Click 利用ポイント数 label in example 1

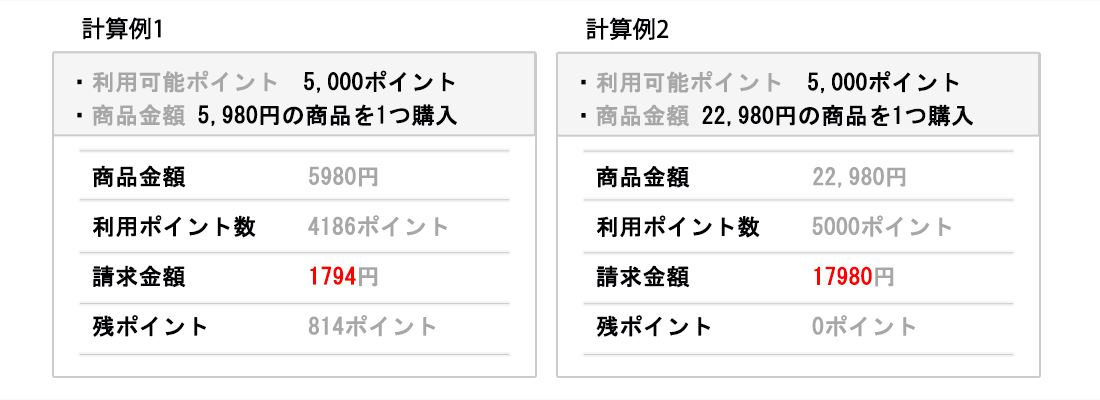(173, 227)
